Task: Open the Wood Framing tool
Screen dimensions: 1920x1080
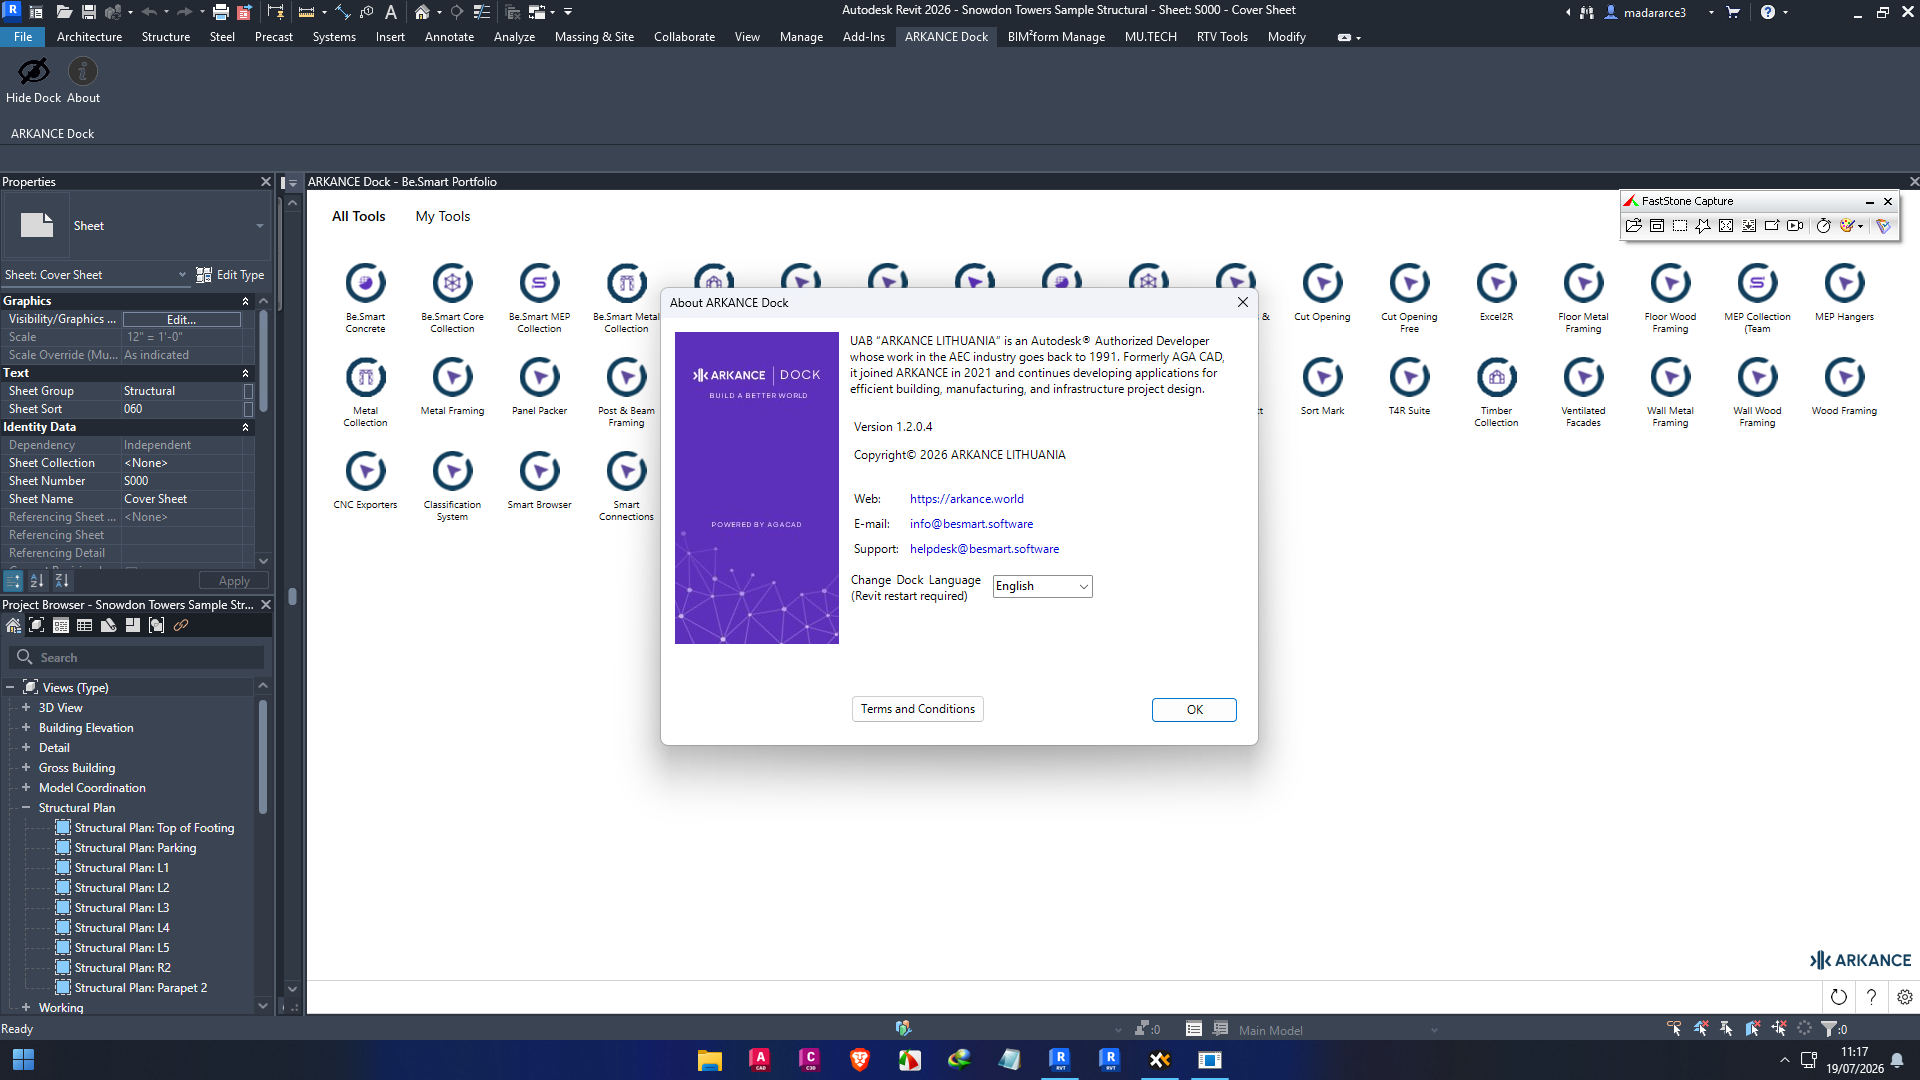Action: [1844, 386]
